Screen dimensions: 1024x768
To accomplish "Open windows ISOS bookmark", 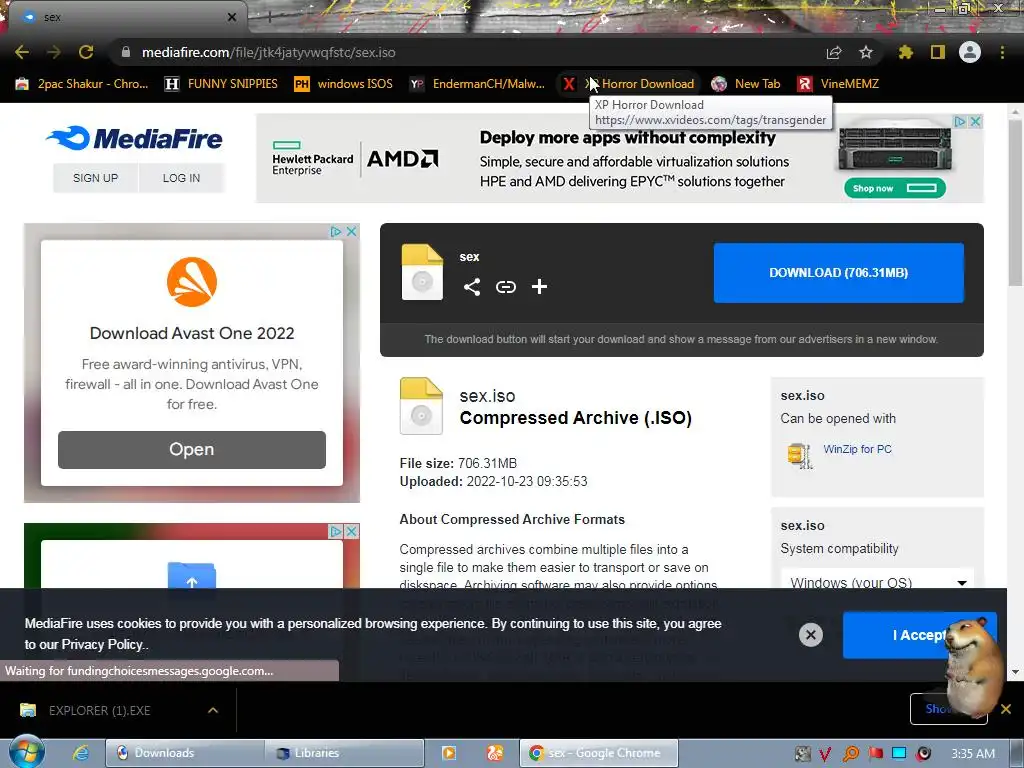I will (x=344, y=84).
